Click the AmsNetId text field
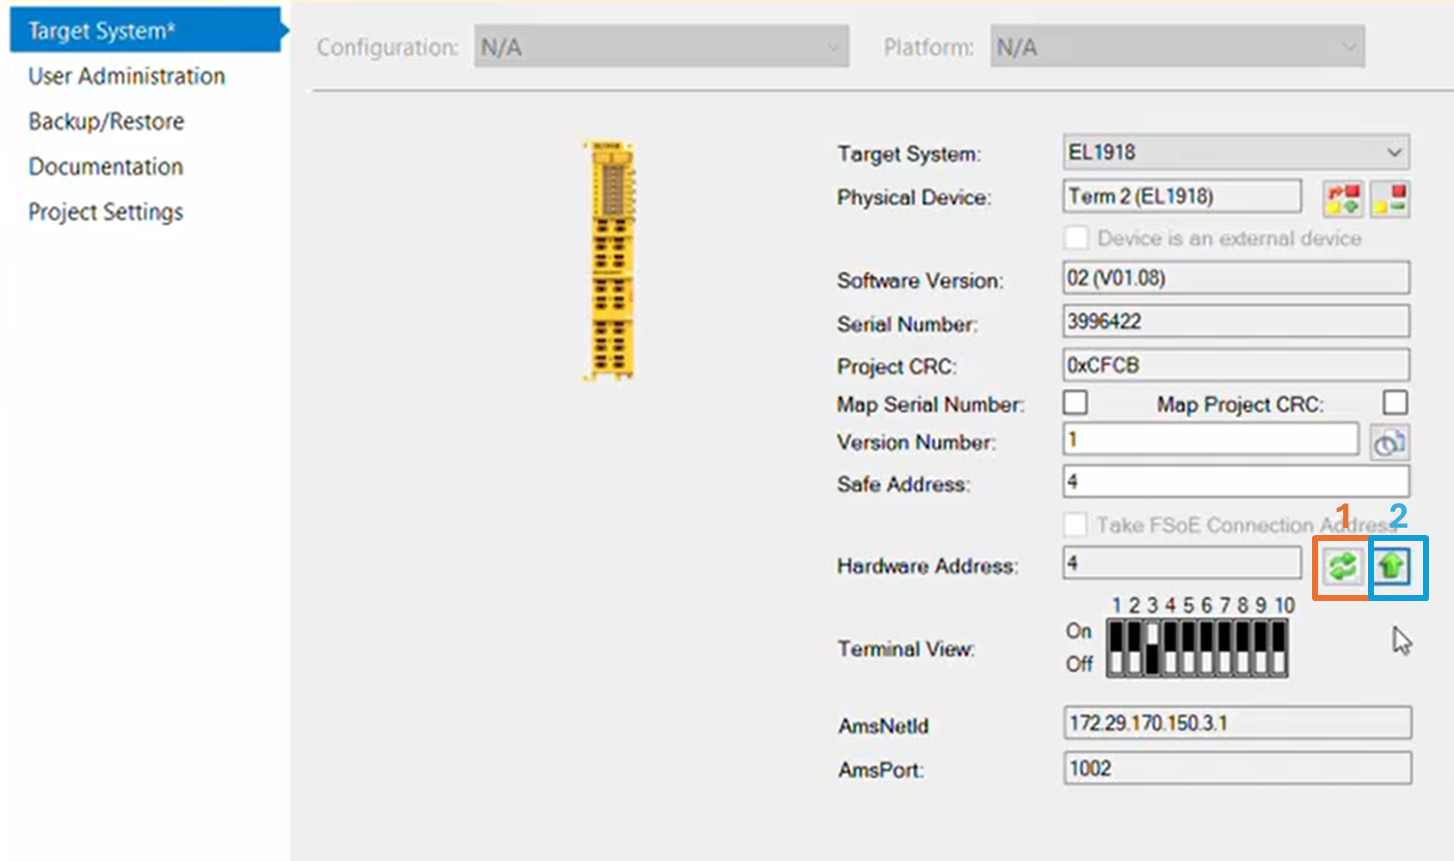 [x=1237, y=723]
